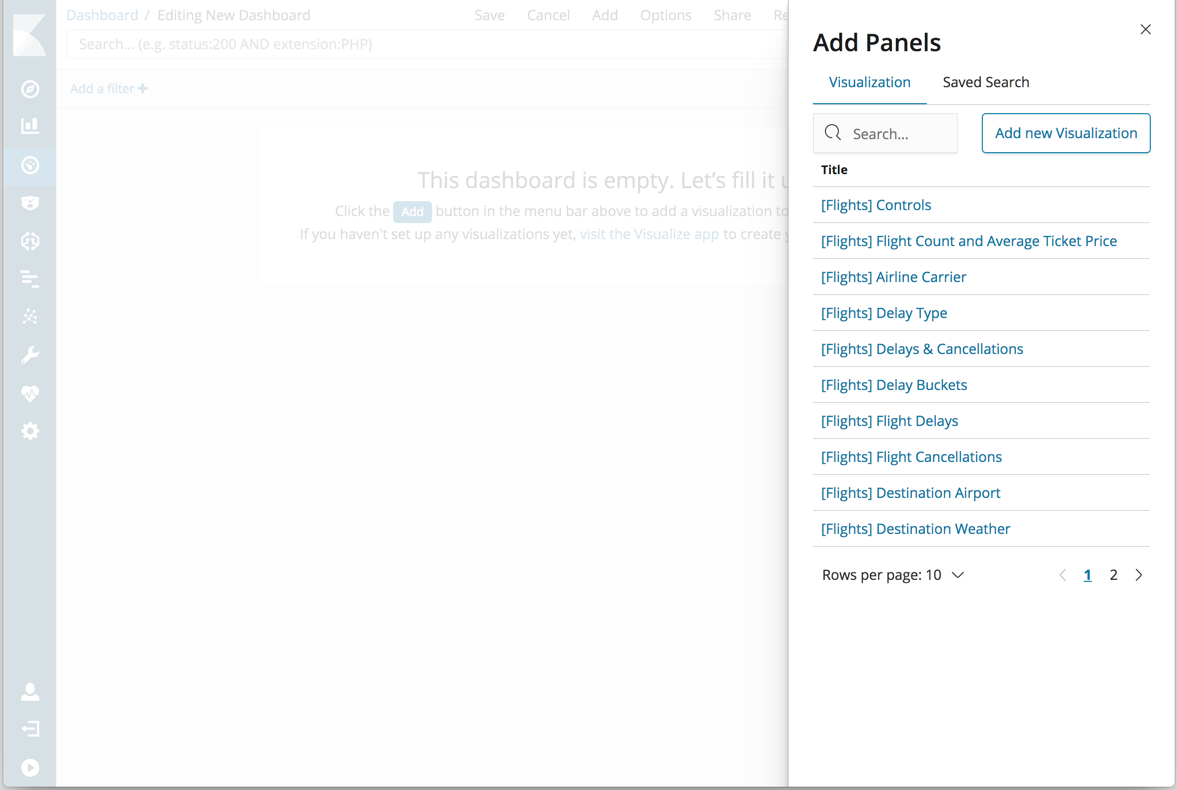Screen dimensions: 1177x790
Task: Go to next page using right chevron
Action: (1138, 574)
